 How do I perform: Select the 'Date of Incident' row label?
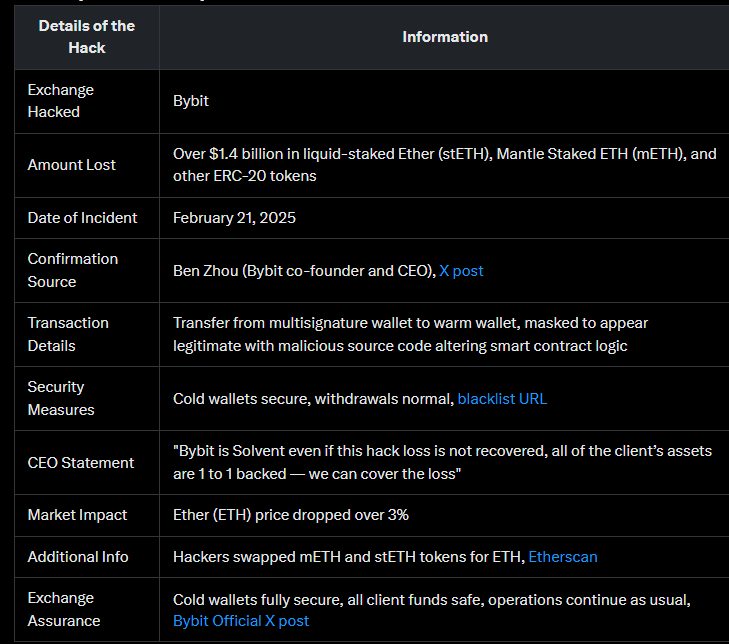pos(82,218)
